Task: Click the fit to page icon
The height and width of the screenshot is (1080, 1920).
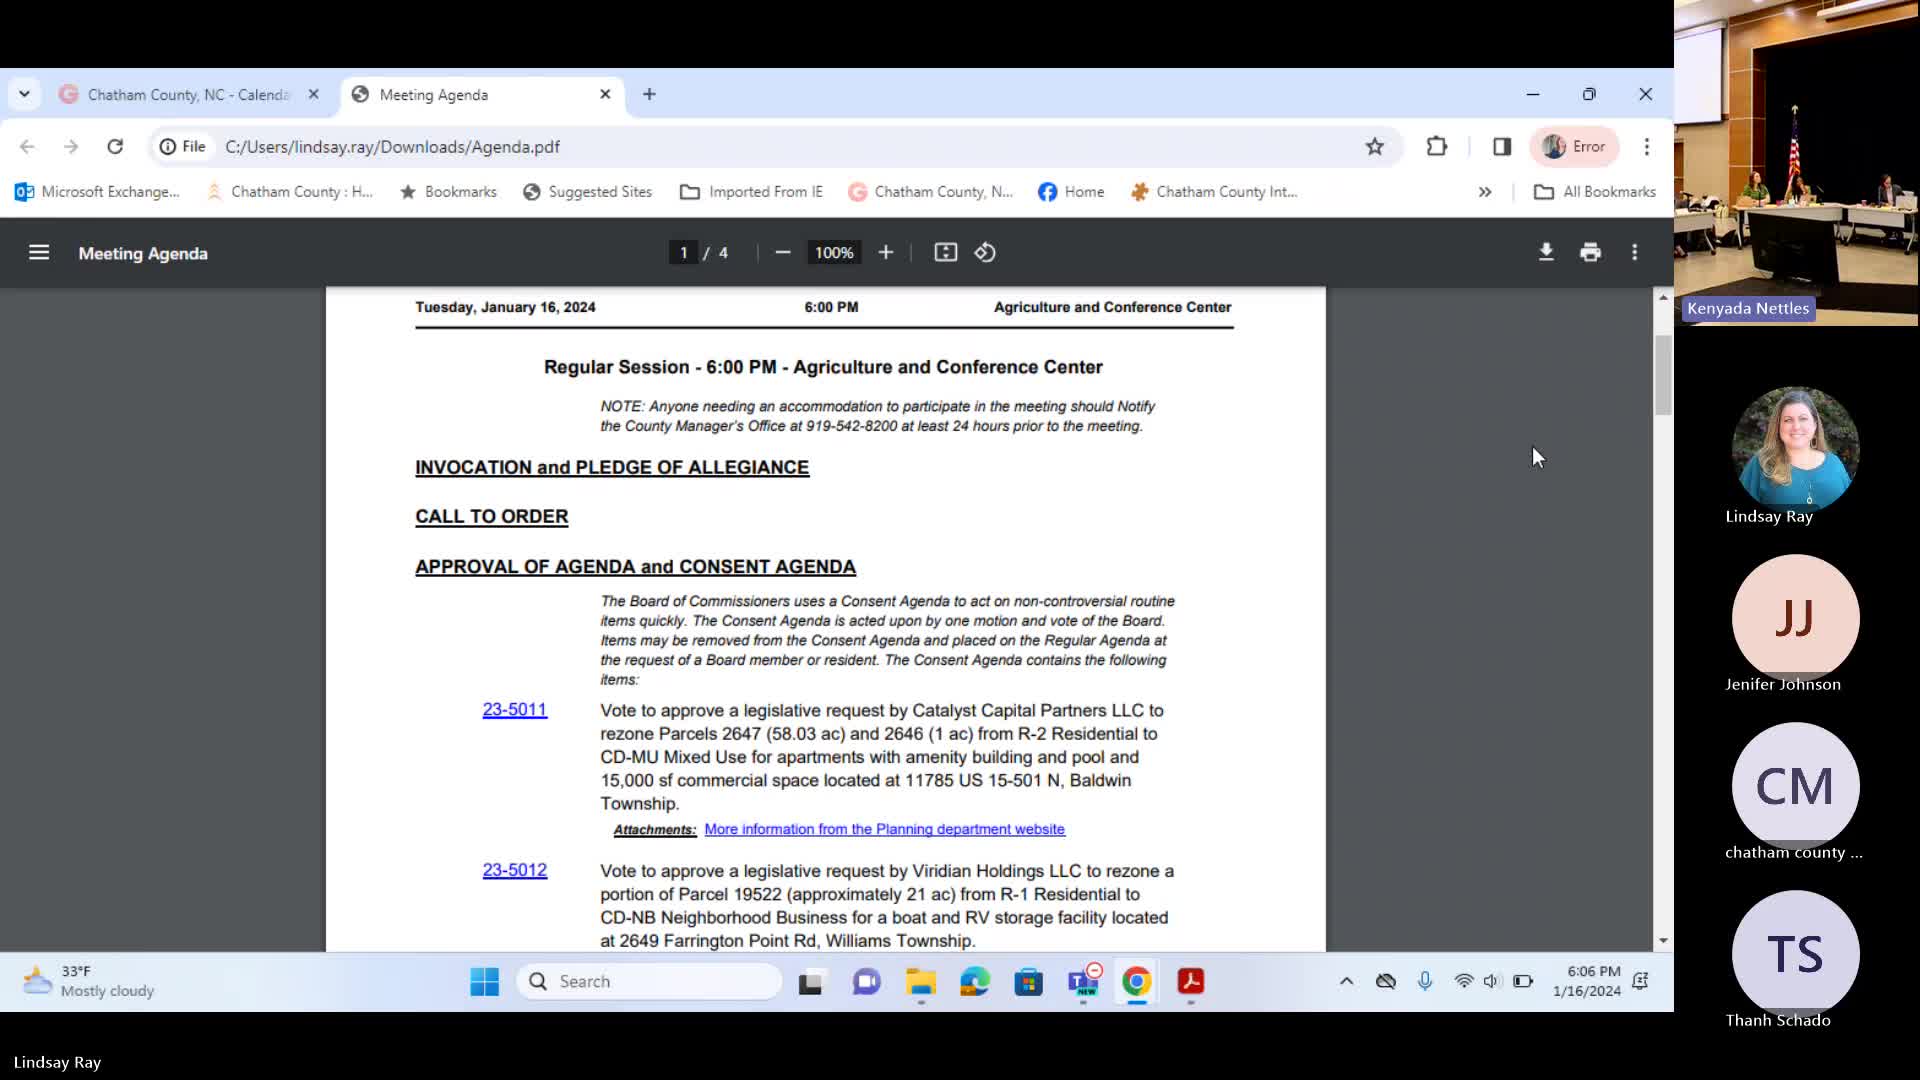Action: [945, 253]
